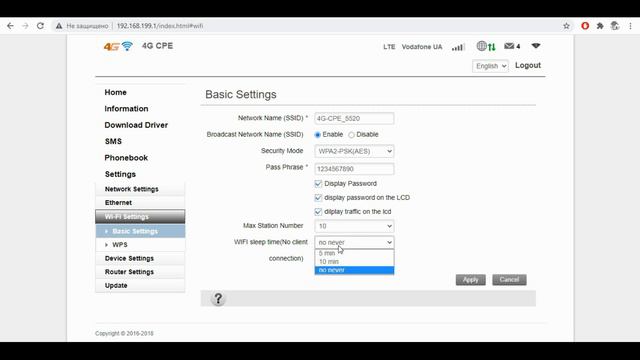Screen dimensions: 640x360
Task: Click the Basic Settings page heading
Action: point(241,95)
